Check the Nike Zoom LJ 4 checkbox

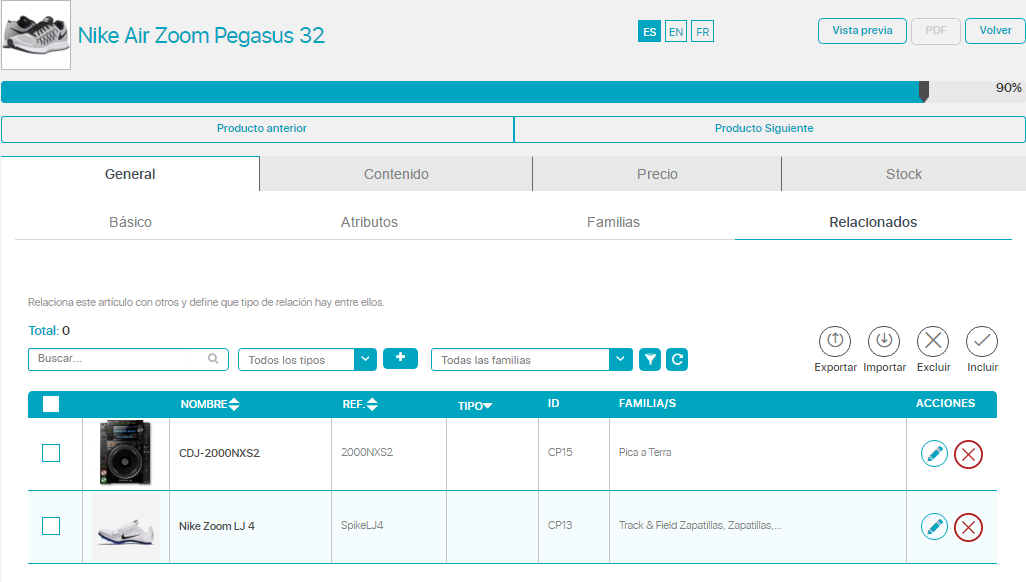click(x=51, y=526)
